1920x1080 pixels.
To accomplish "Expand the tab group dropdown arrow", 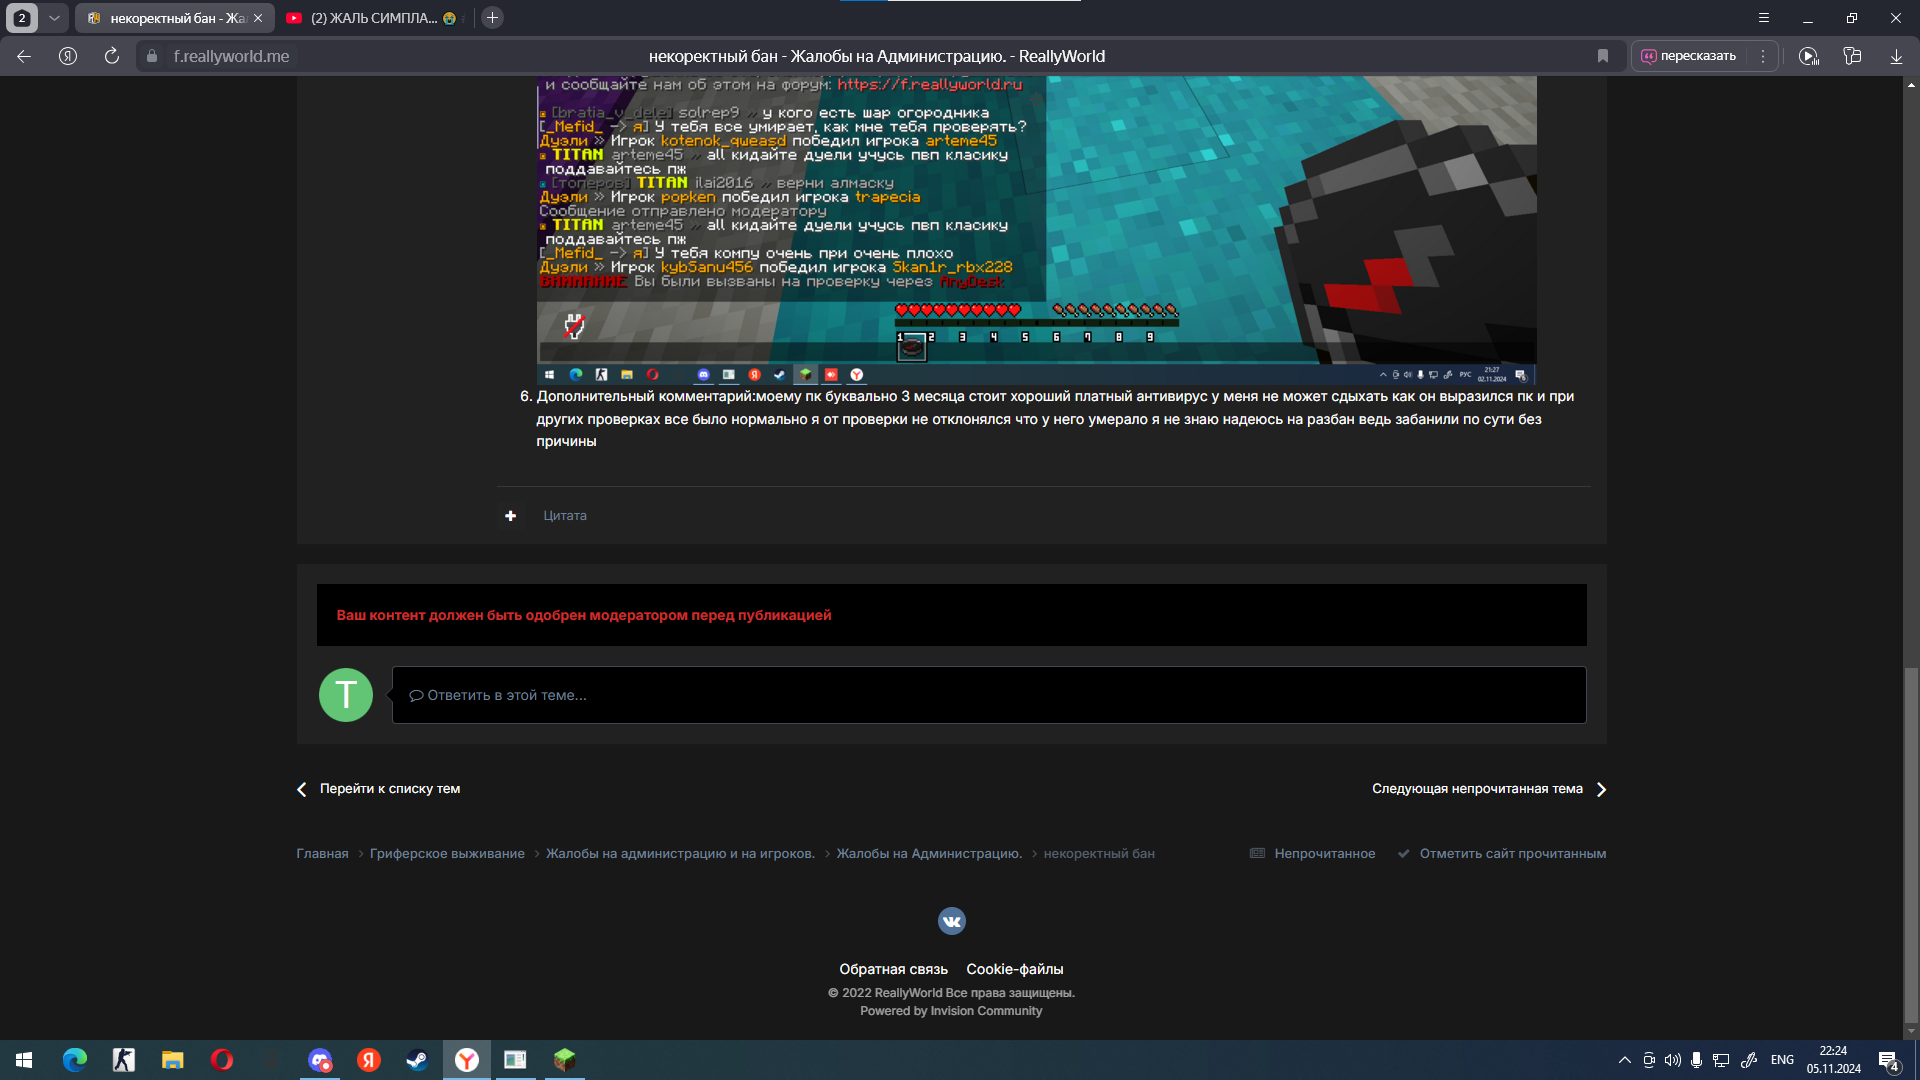I will [x=54, y=18].
